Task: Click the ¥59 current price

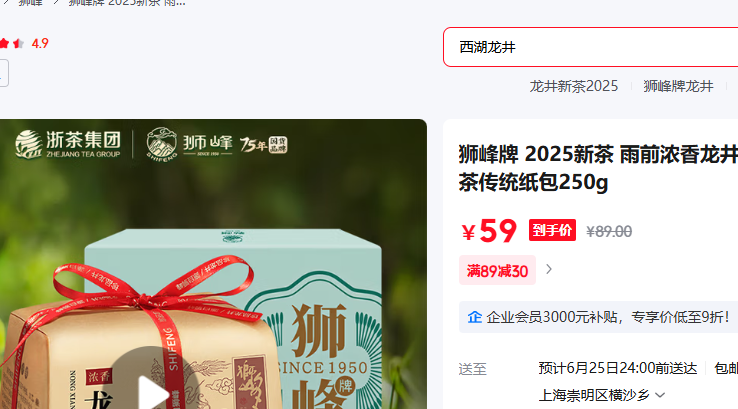Action: pyautogui.click(x=489, y=231)
